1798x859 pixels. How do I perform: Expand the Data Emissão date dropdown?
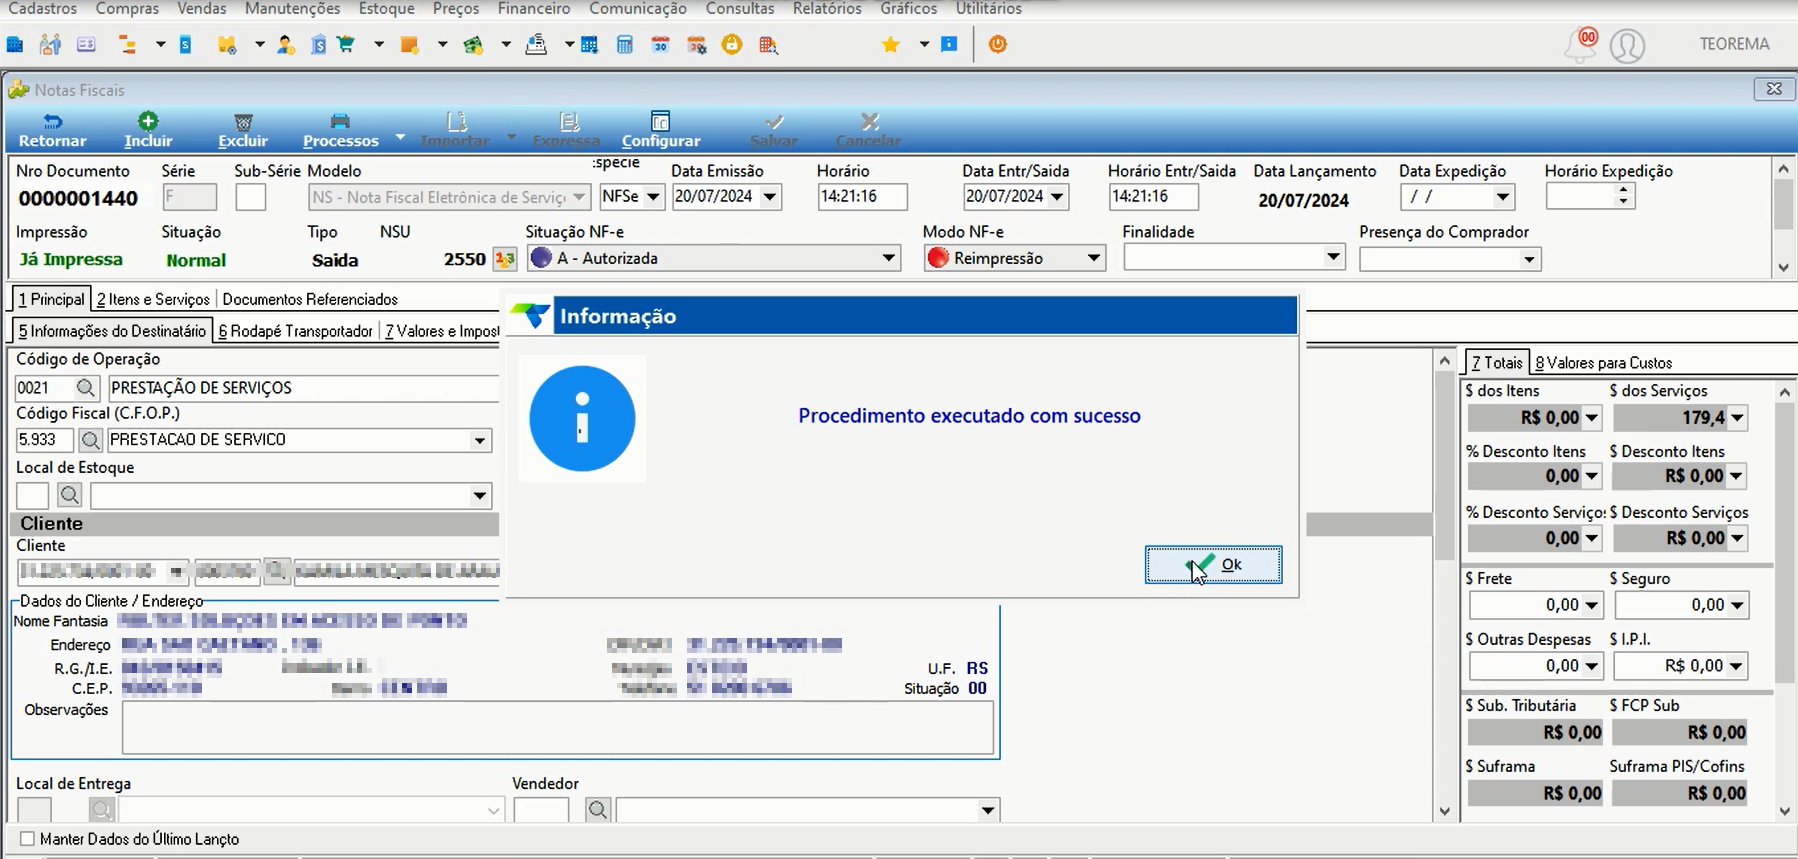tap(769, 197)
